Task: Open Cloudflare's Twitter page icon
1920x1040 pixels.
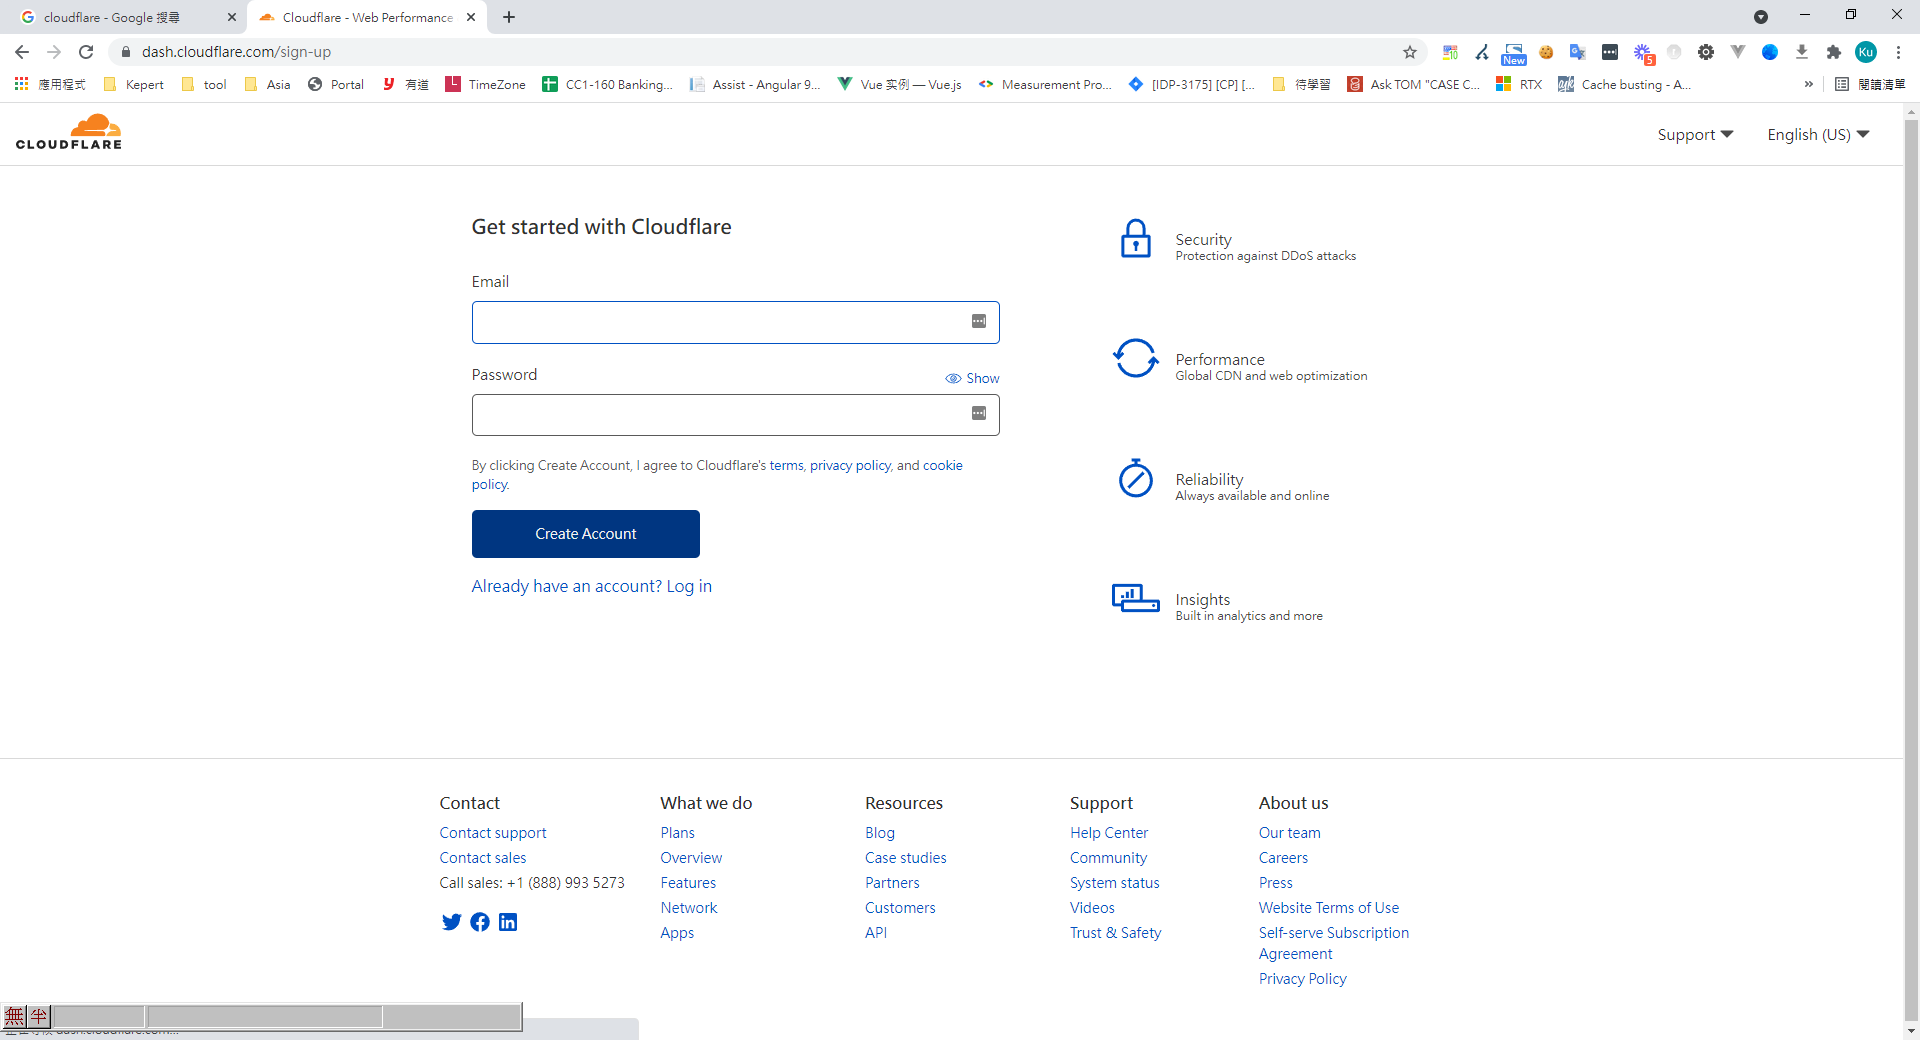Action: 451,922
